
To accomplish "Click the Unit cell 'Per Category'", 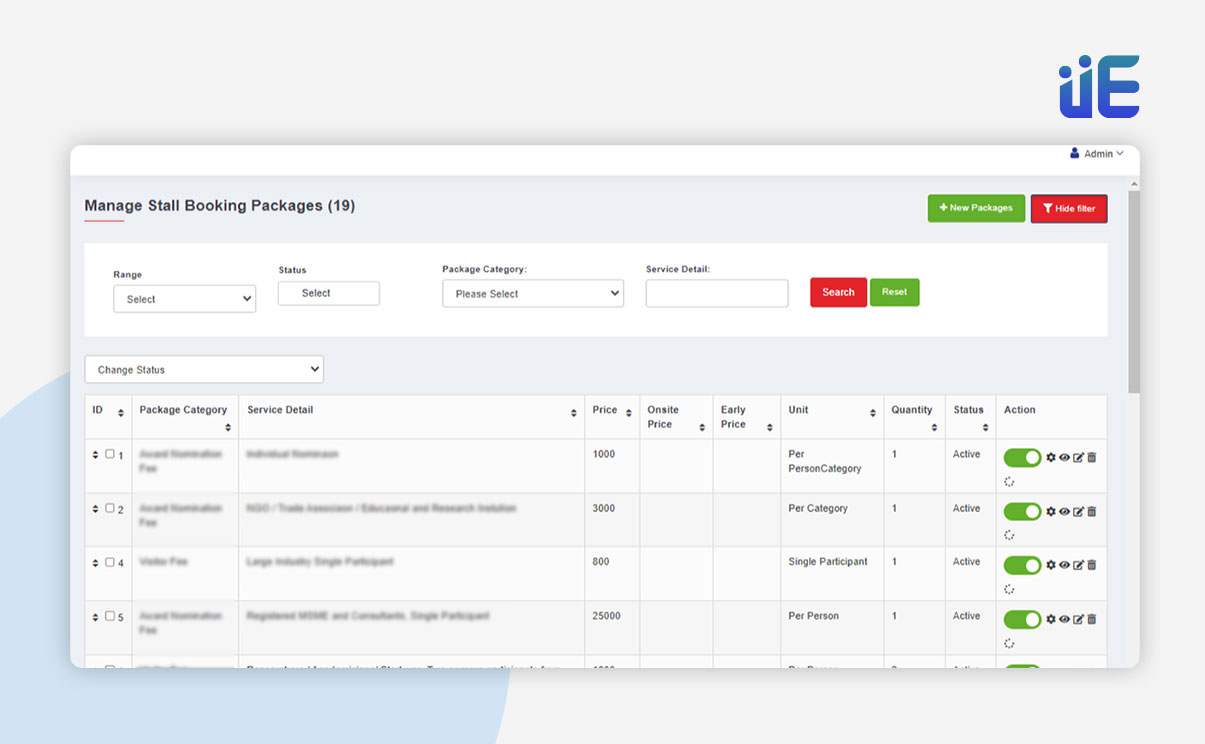I will click(818, 508).
